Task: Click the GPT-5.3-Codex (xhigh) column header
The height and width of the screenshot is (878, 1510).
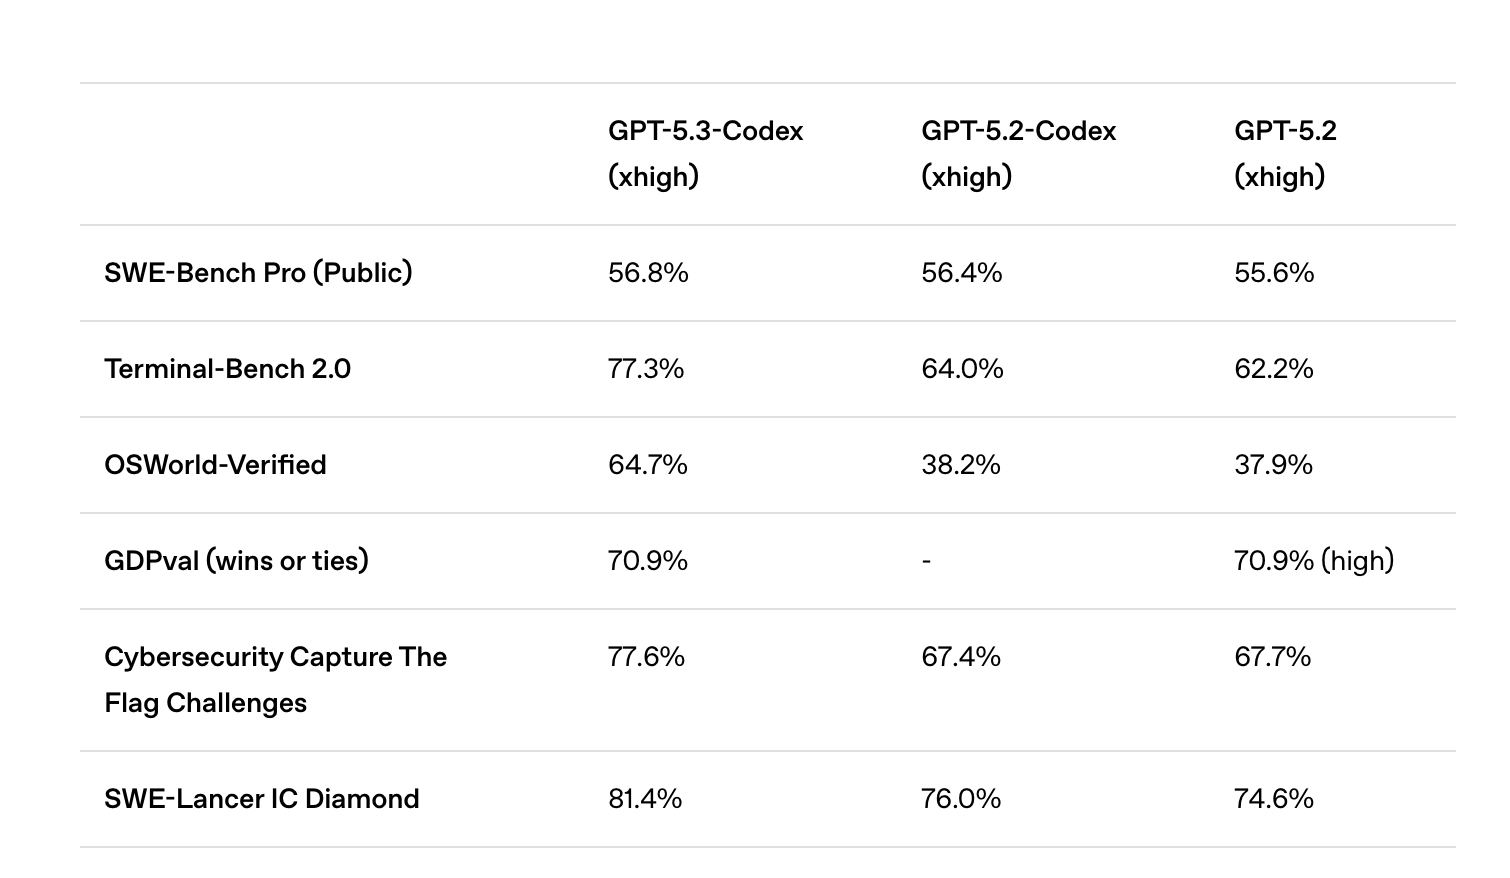Action: tap(706, 153)
